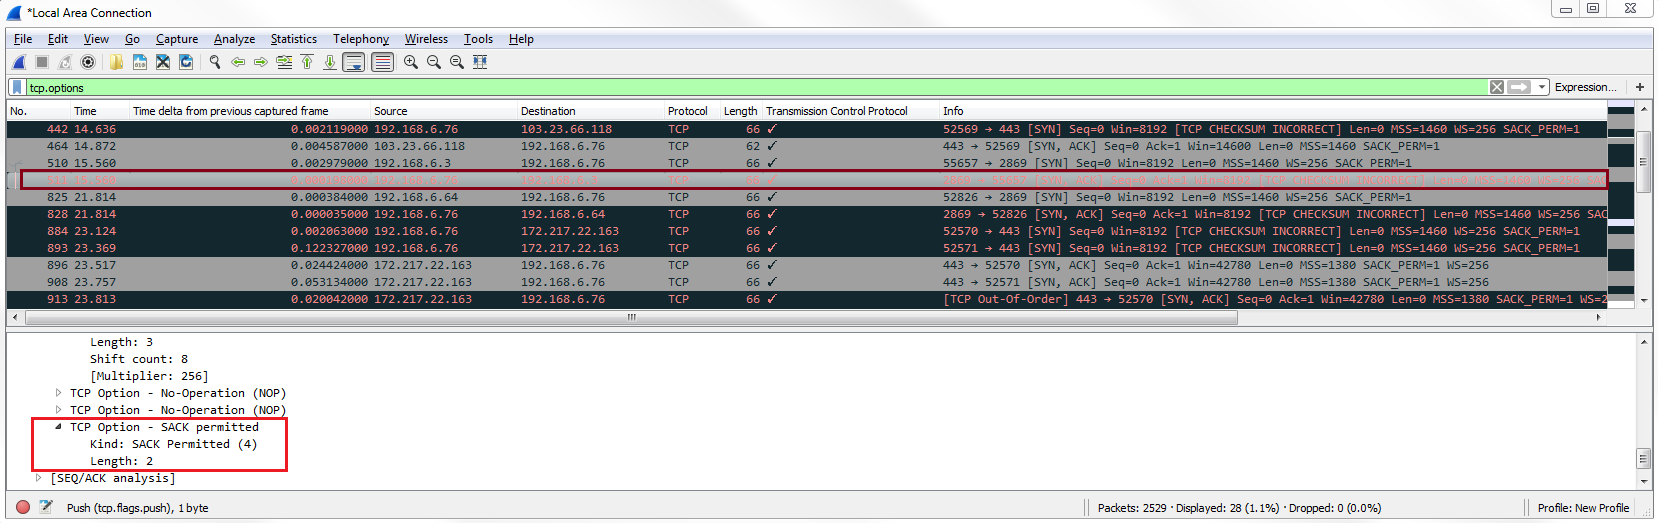Open capture options gear icon
1658x523 pixels.
click(x=88, y=62)
